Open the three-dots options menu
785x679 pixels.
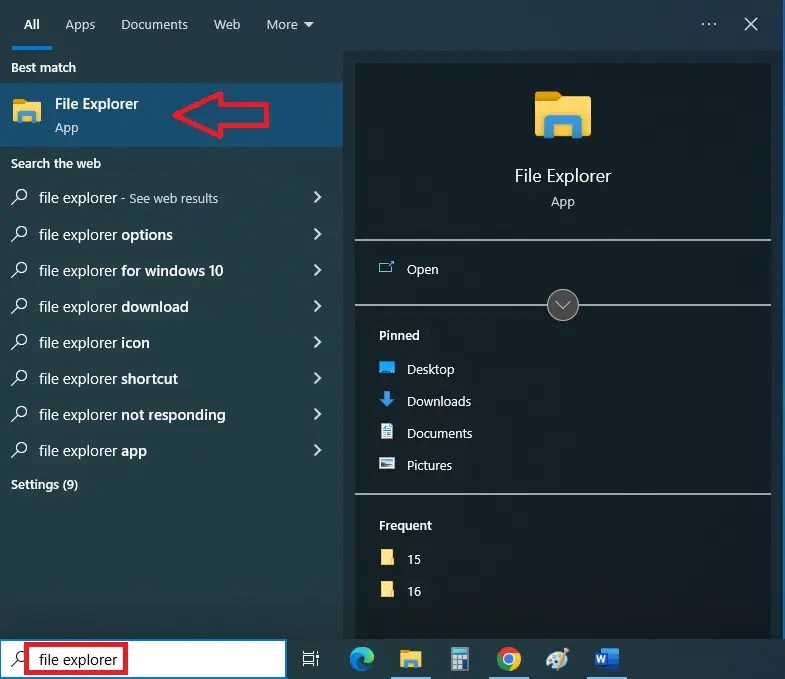point(709,24)
